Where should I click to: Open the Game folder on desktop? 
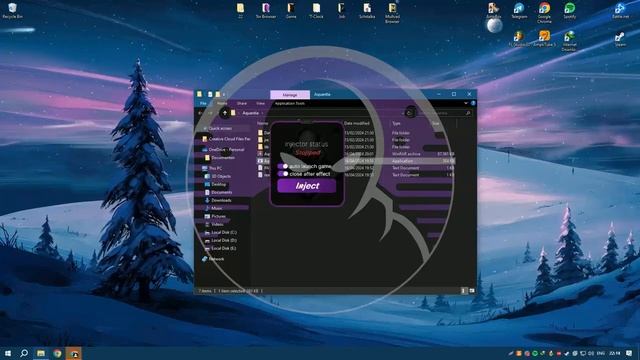coord(291,11)
